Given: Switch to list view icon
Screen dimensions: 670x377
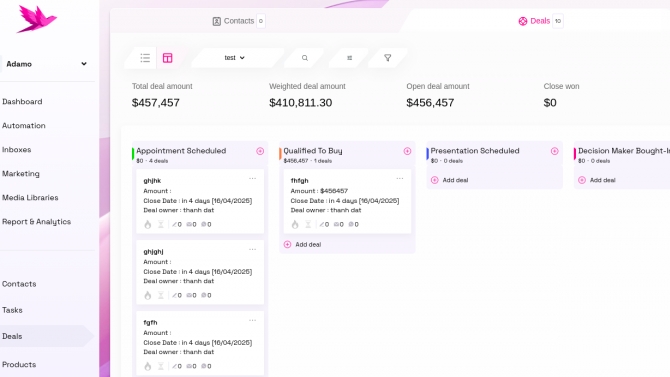Looking at the screenshot, I should pyautogui.click(x=145, y=58).
